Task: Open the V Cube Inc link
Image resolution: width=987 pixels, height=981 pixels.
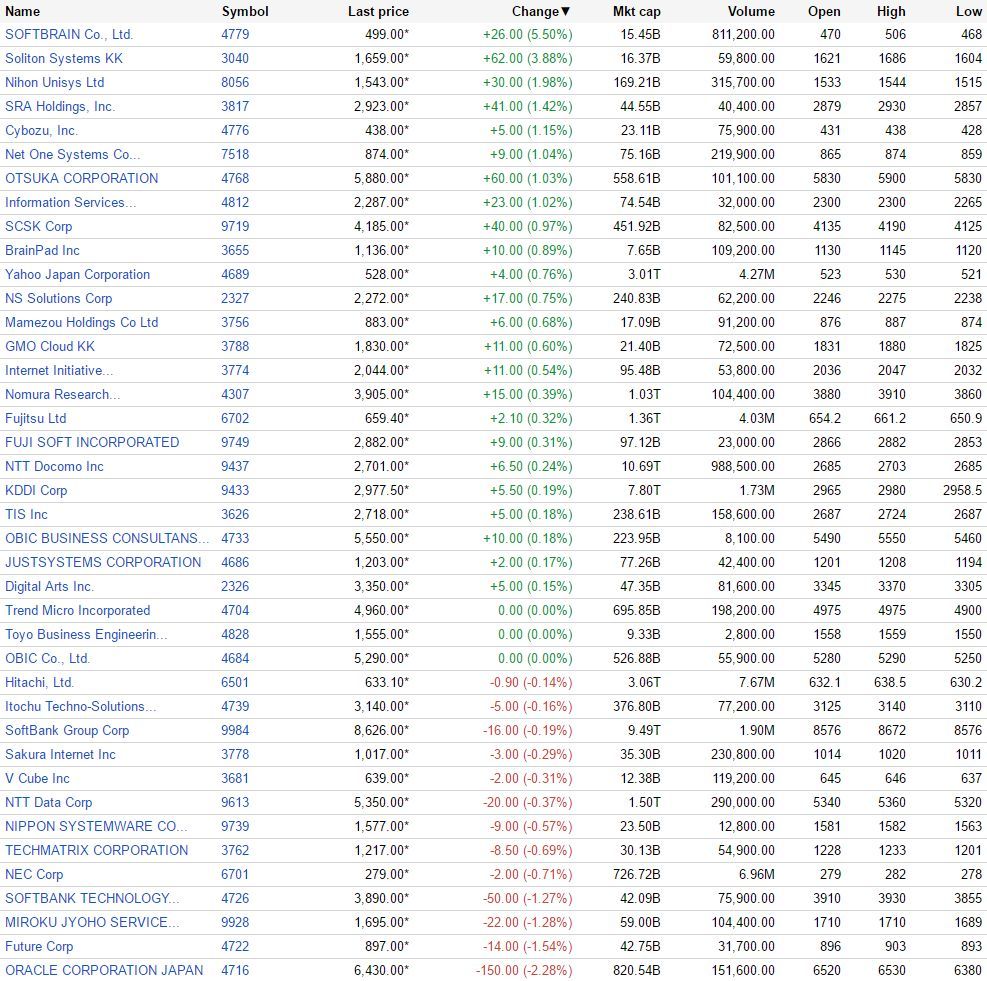Action: (x=37, y=778)
